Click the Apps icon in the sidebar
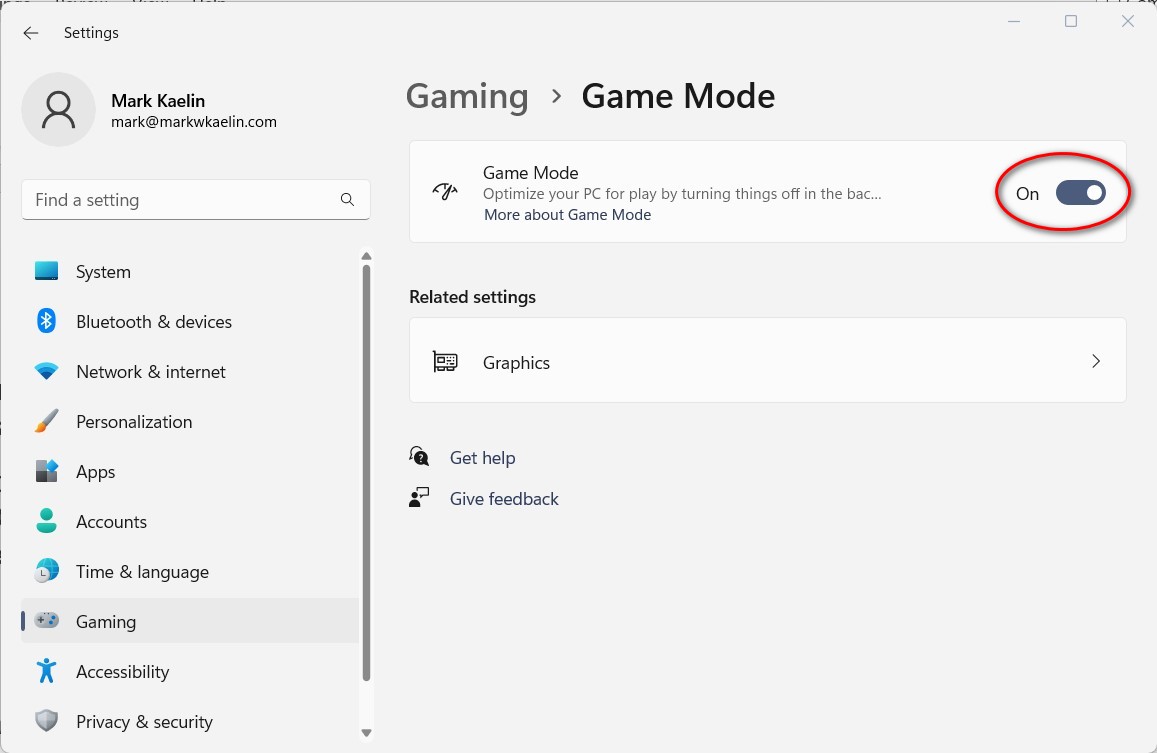This screenshot has height=753, width=1157. click(46, 471)
